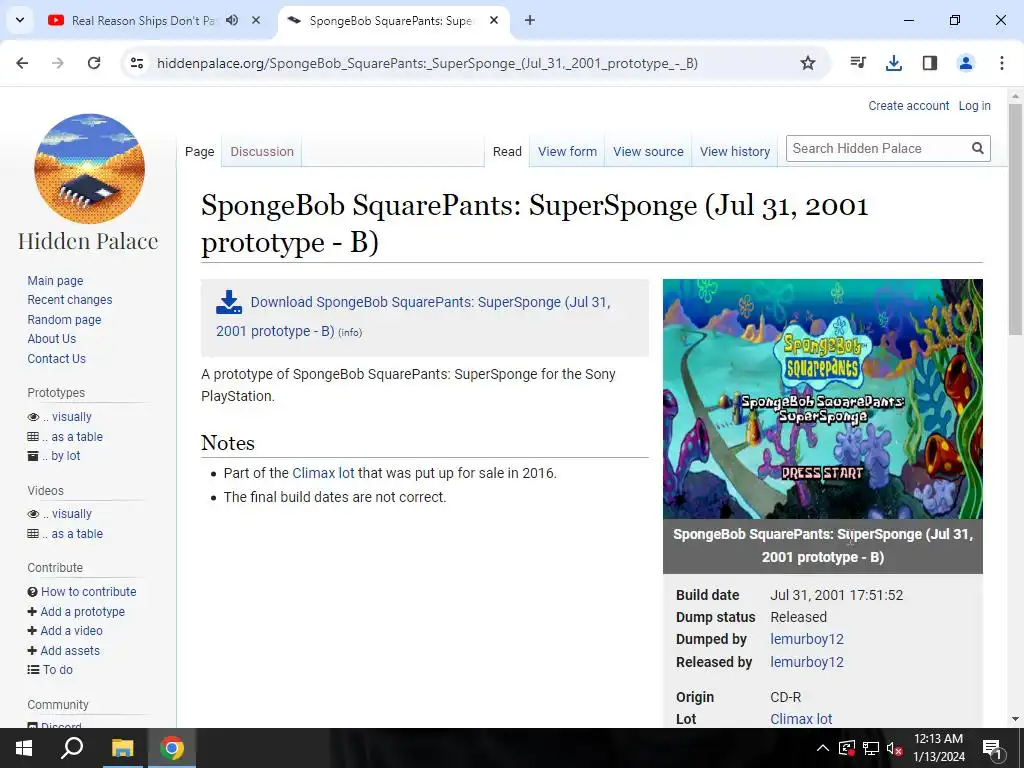Open Recent changes in sidebar

70,300
